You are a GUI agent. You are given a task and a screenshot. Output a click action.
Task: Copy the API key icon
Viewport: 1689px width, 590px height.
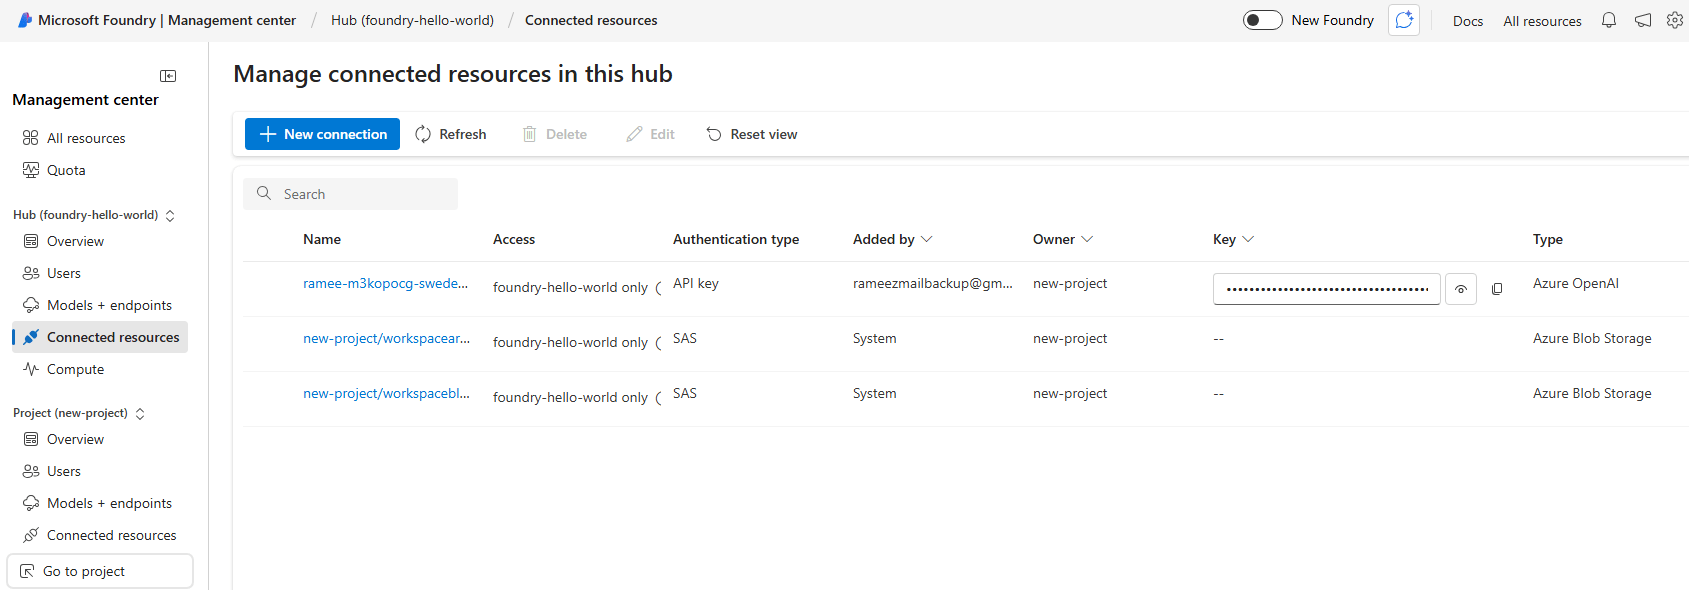pos(1497,289)
